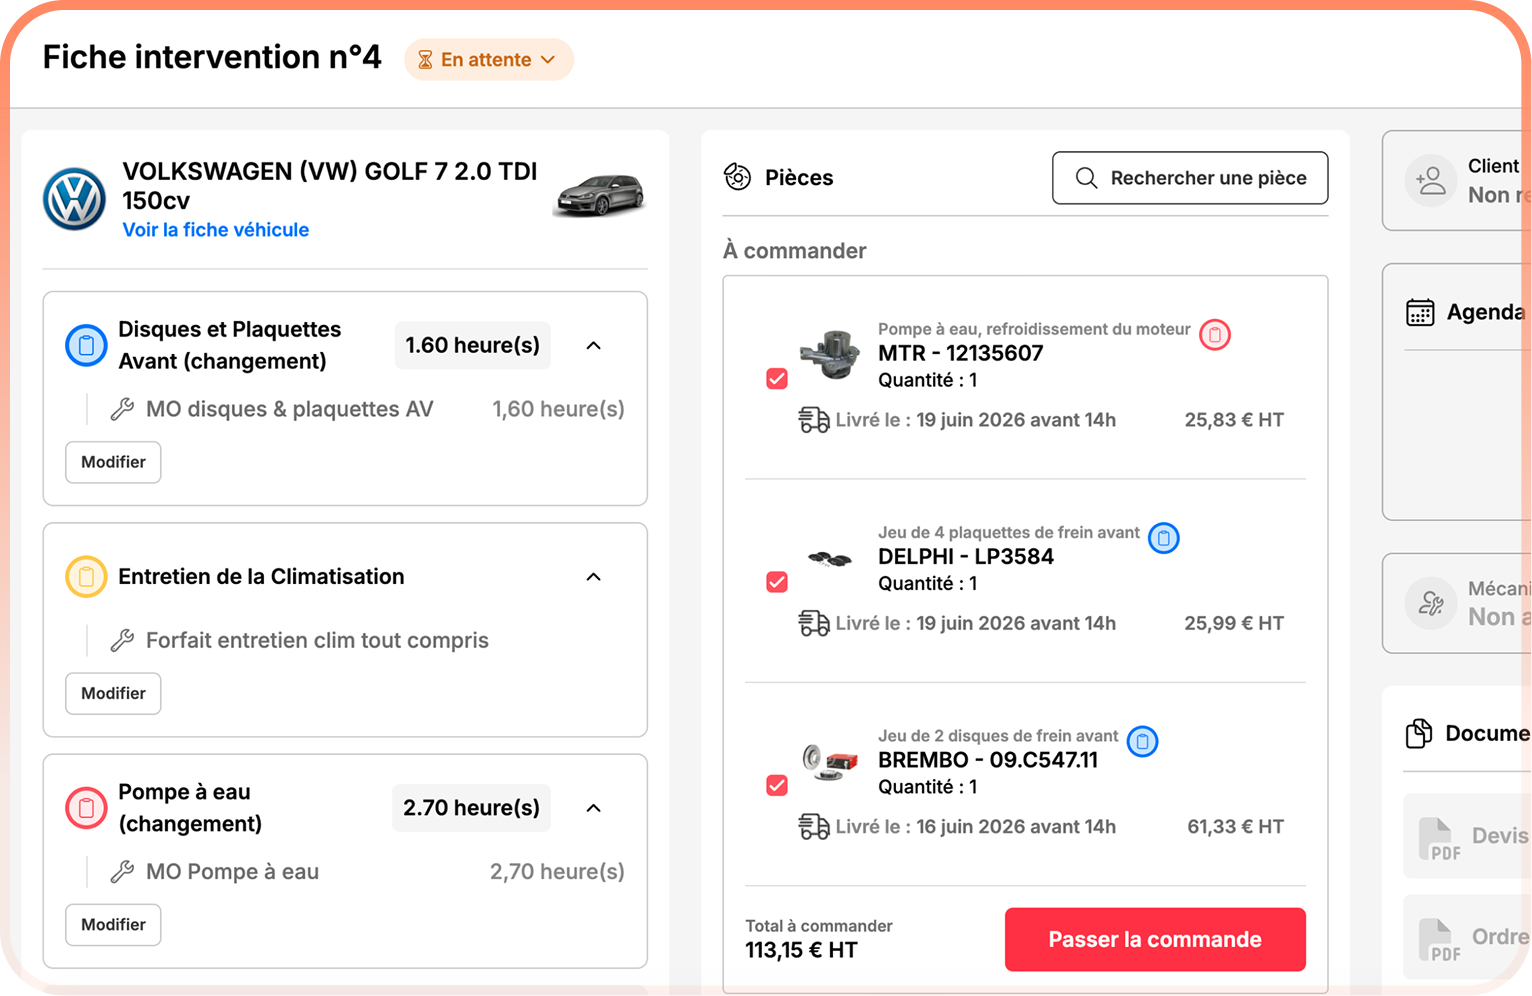The width and height of the screenshot is (1532, 996).
Task: Click the Agenda panel heading
Action: coord(1486,313)
